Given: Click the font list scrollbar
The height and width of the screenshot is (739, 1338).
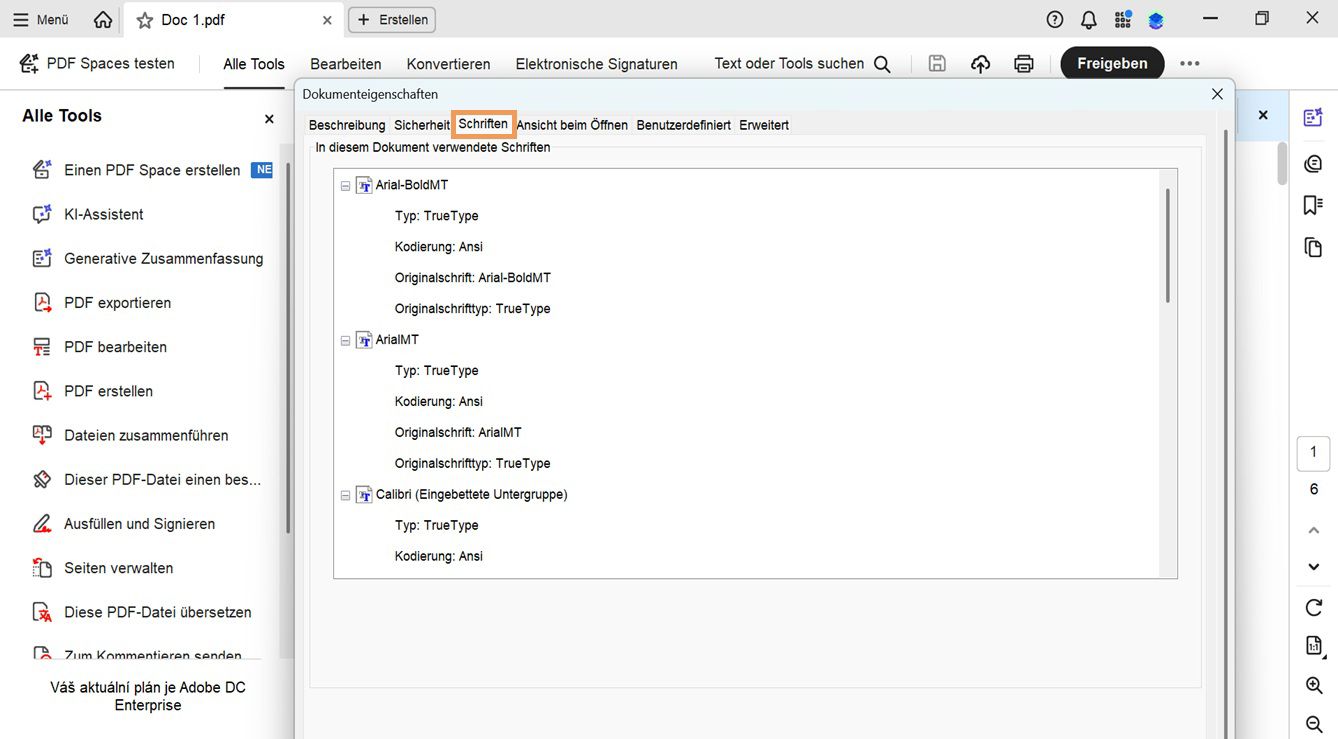Looking at the screenshot, I should [x=1168, y=246].
